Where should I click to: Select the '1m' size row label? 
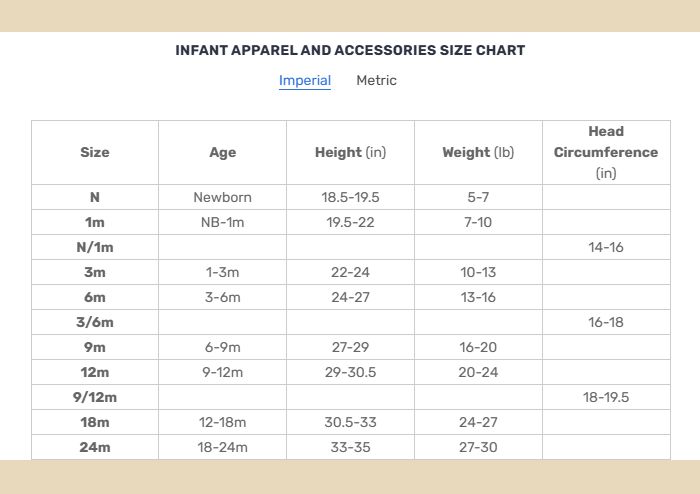[95, 222]
